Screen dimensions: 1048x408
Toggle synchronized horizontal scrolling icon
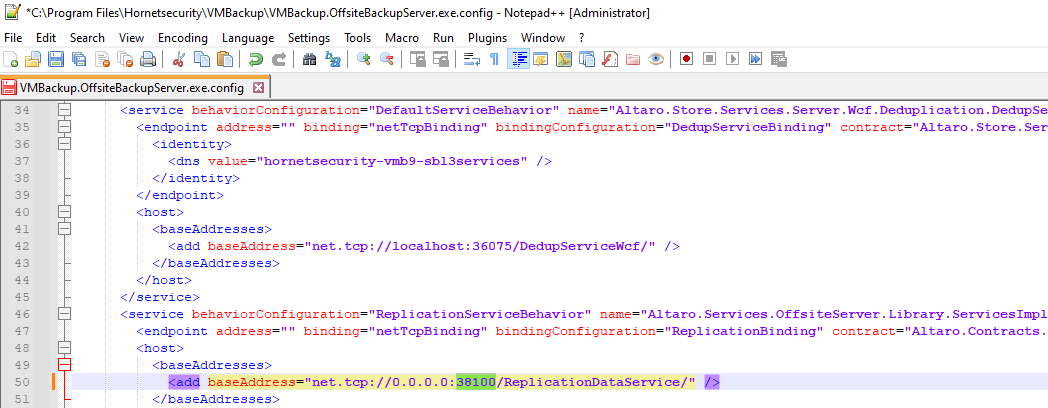point(440,60)
